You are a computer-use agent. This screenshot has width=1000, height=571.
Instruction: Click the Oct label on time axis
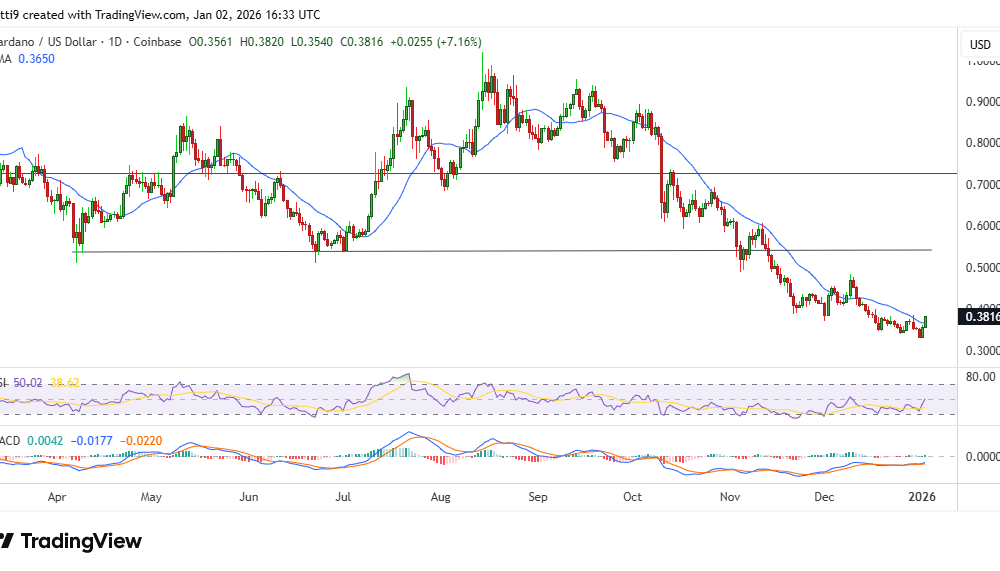[x=632, y=496]
